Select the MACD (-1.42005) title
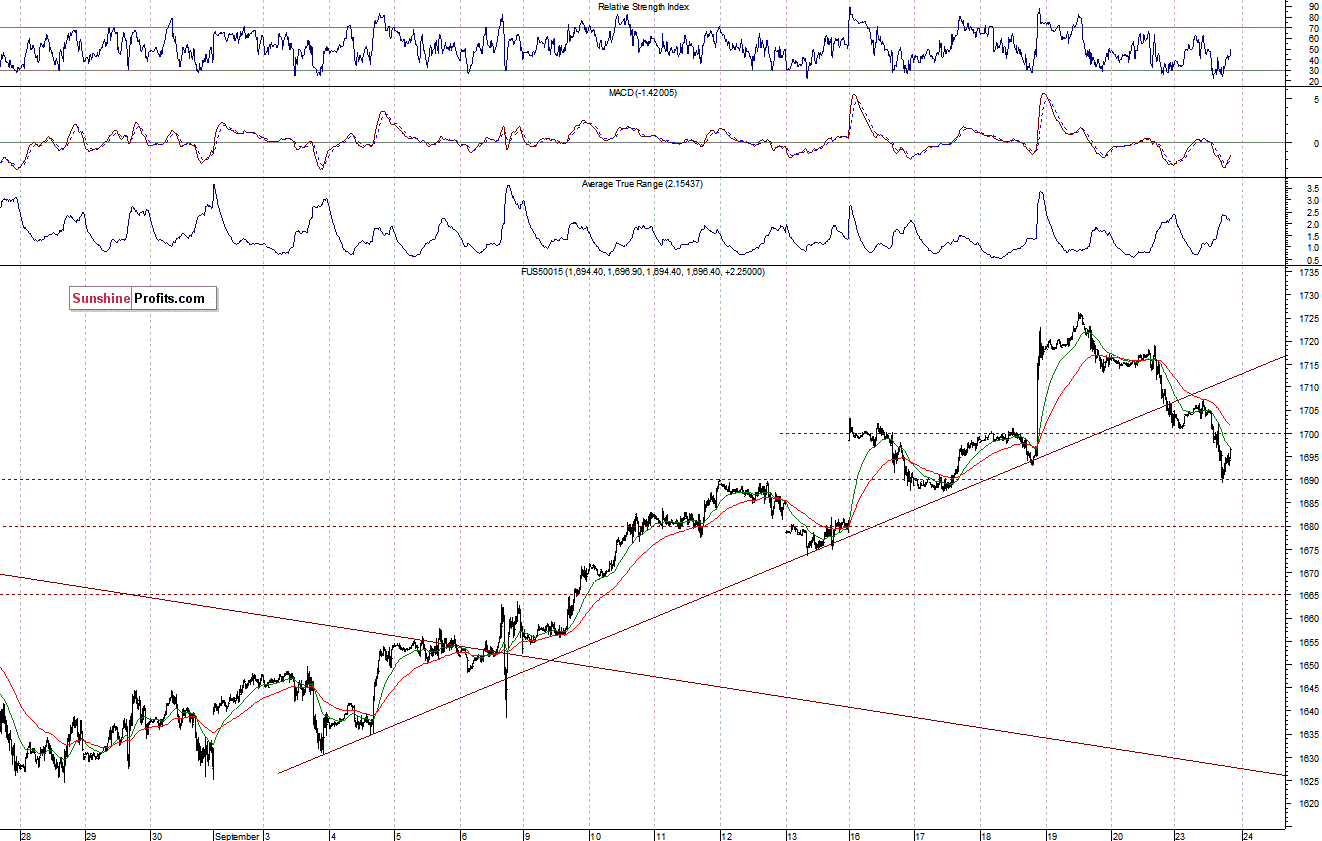 643,92
